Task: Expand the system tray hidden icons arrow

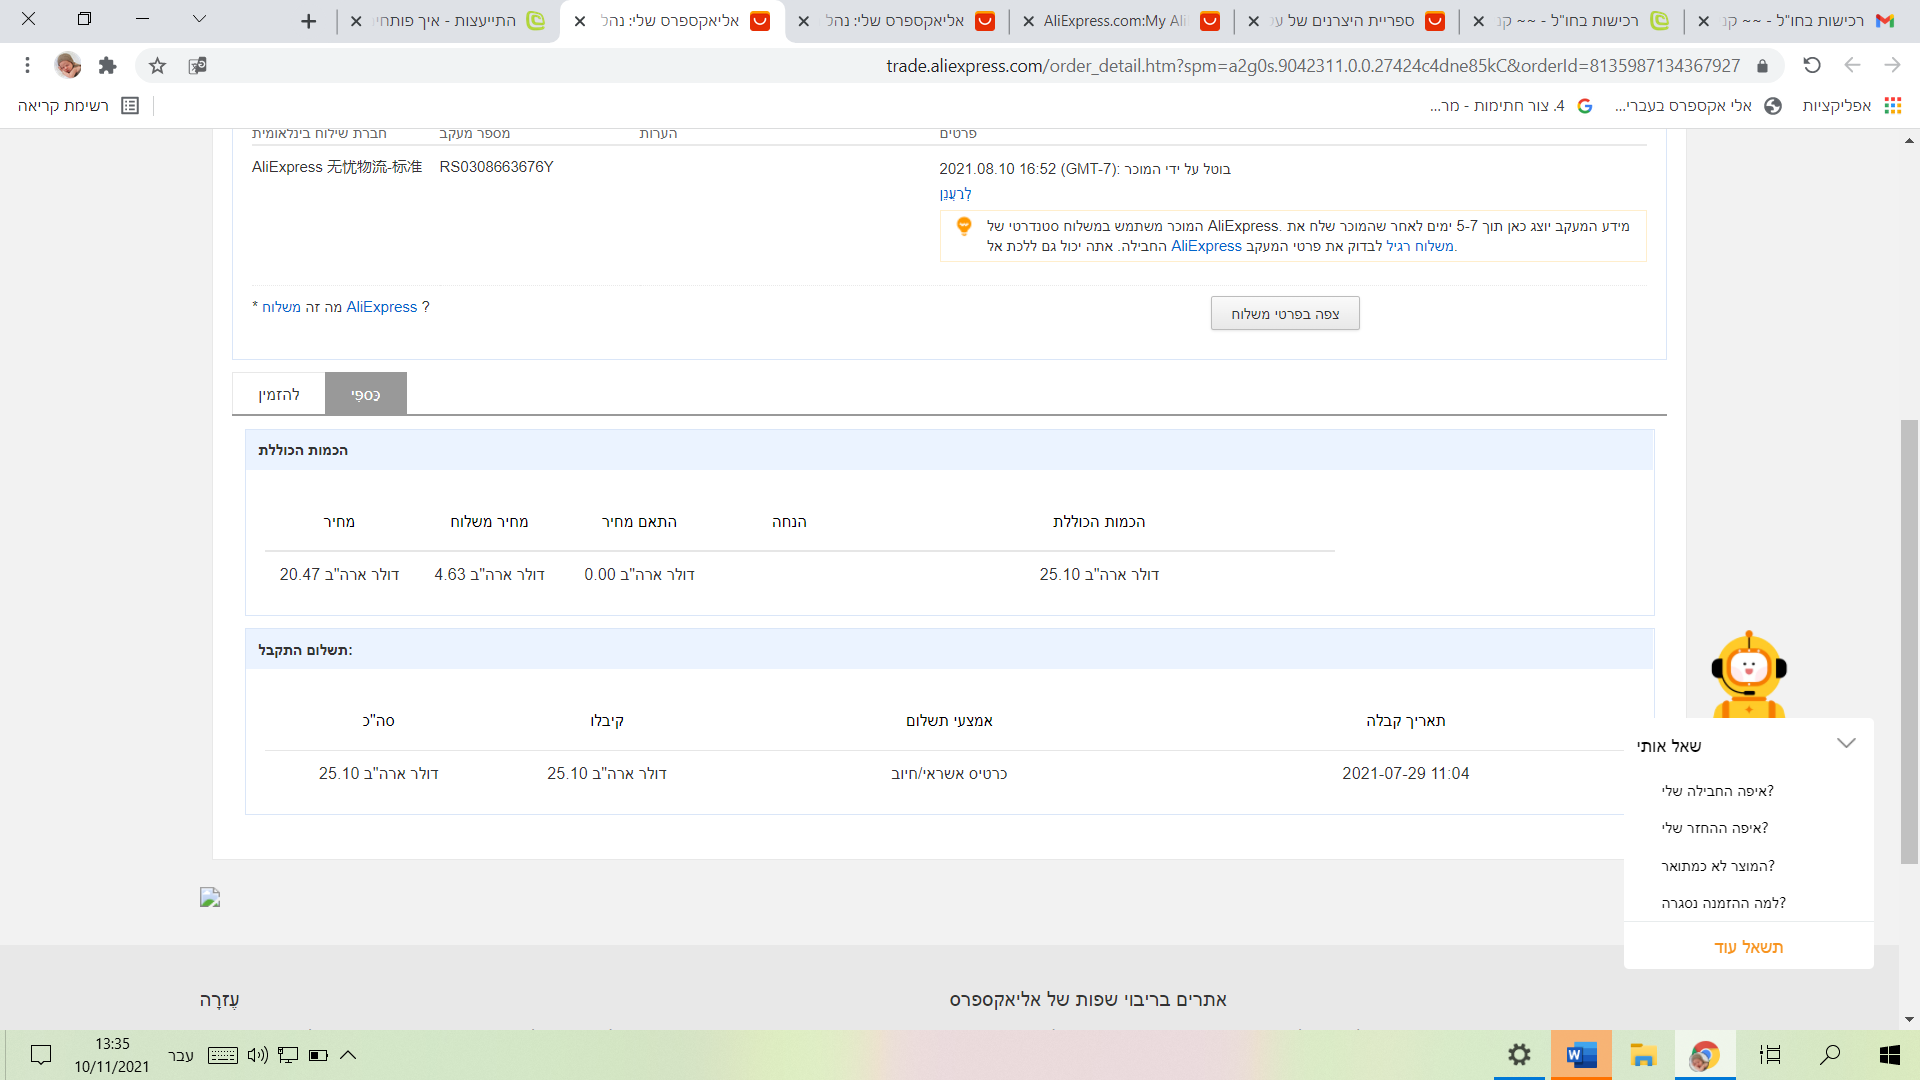Action: 348,1055
